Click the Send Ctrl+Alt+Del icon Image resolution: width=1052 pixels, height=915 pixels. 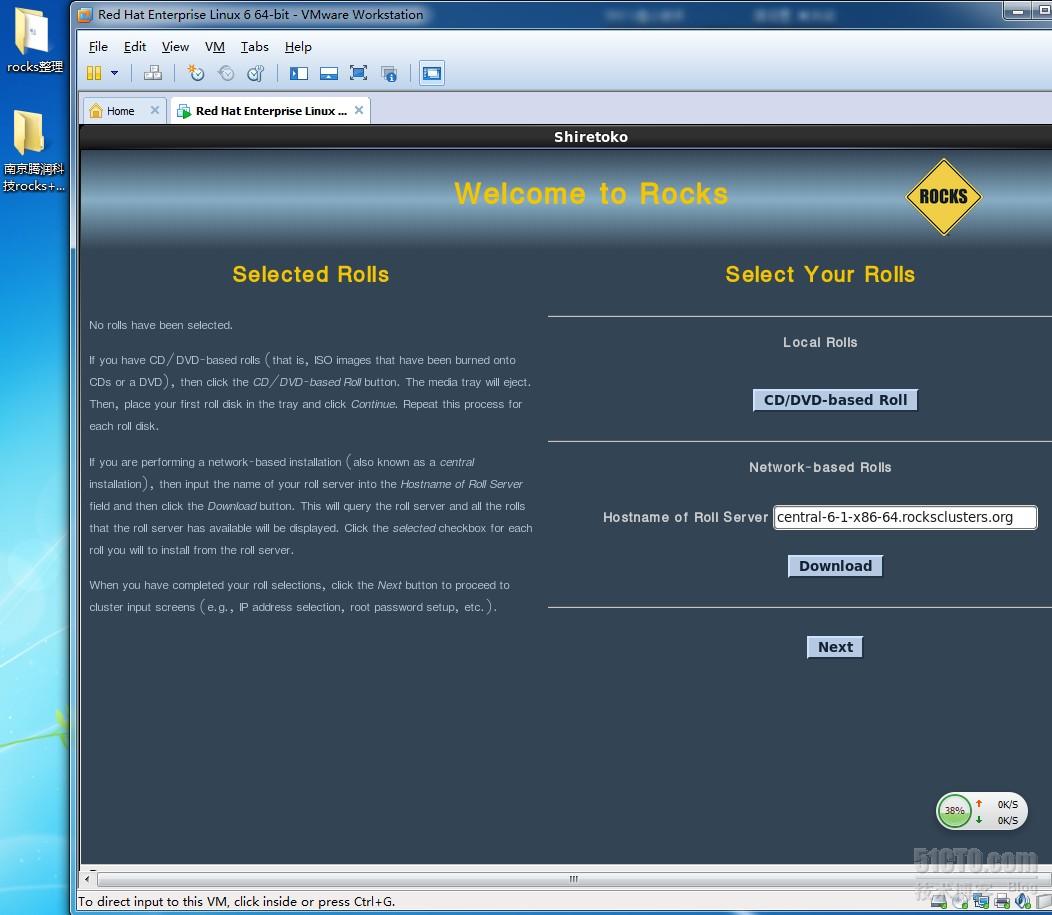pos(153,73)
